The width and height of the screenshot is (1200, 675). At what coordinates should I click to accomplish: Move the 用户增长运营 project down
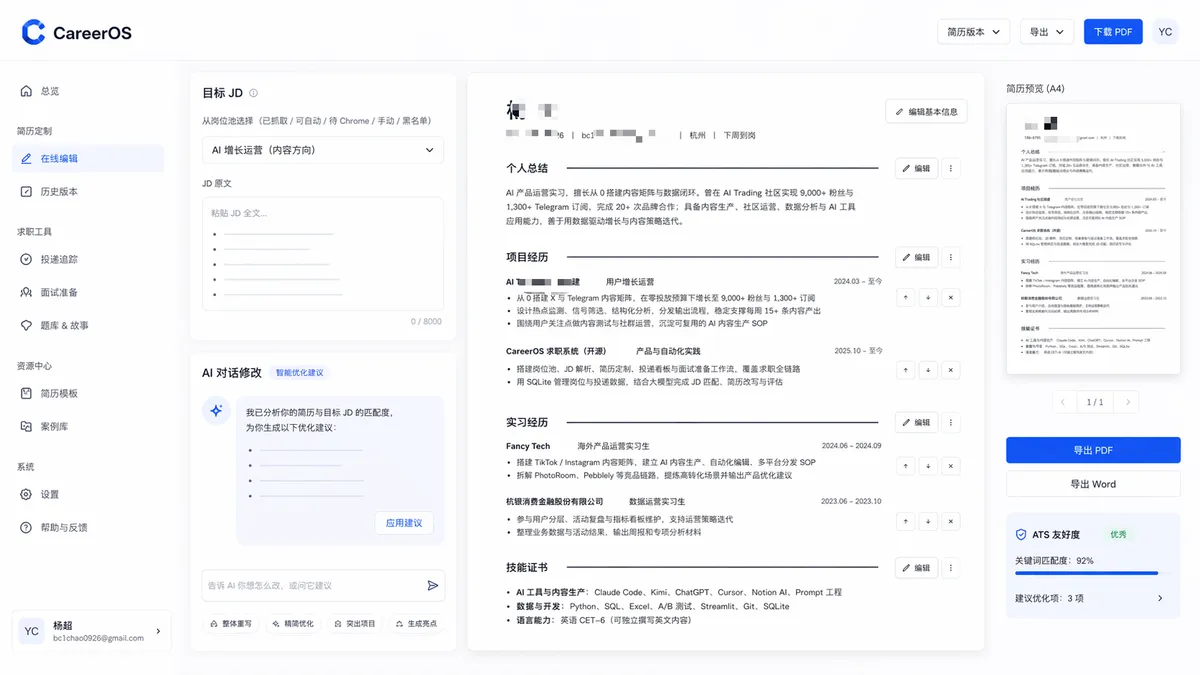tap(927, 297)
